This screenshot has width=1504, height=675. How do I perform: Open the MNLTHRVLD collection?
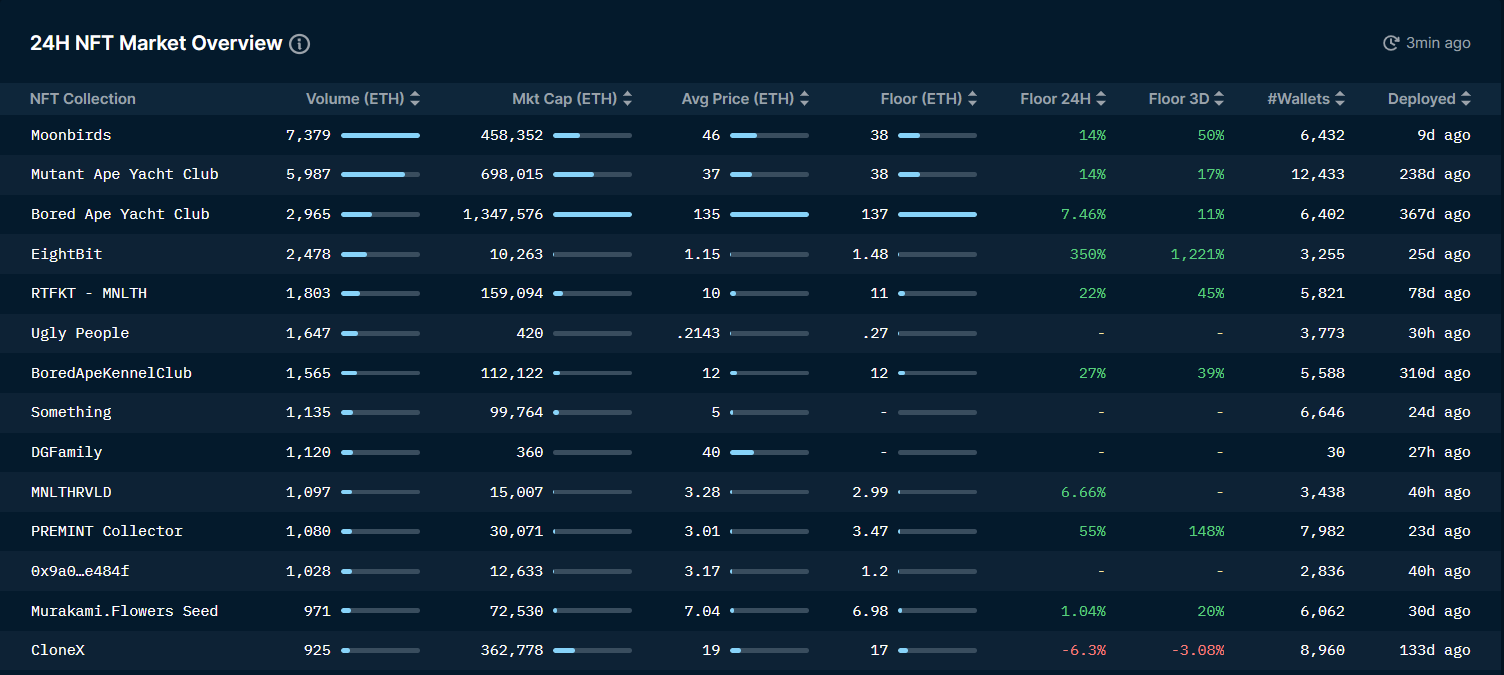coord(71,492)
